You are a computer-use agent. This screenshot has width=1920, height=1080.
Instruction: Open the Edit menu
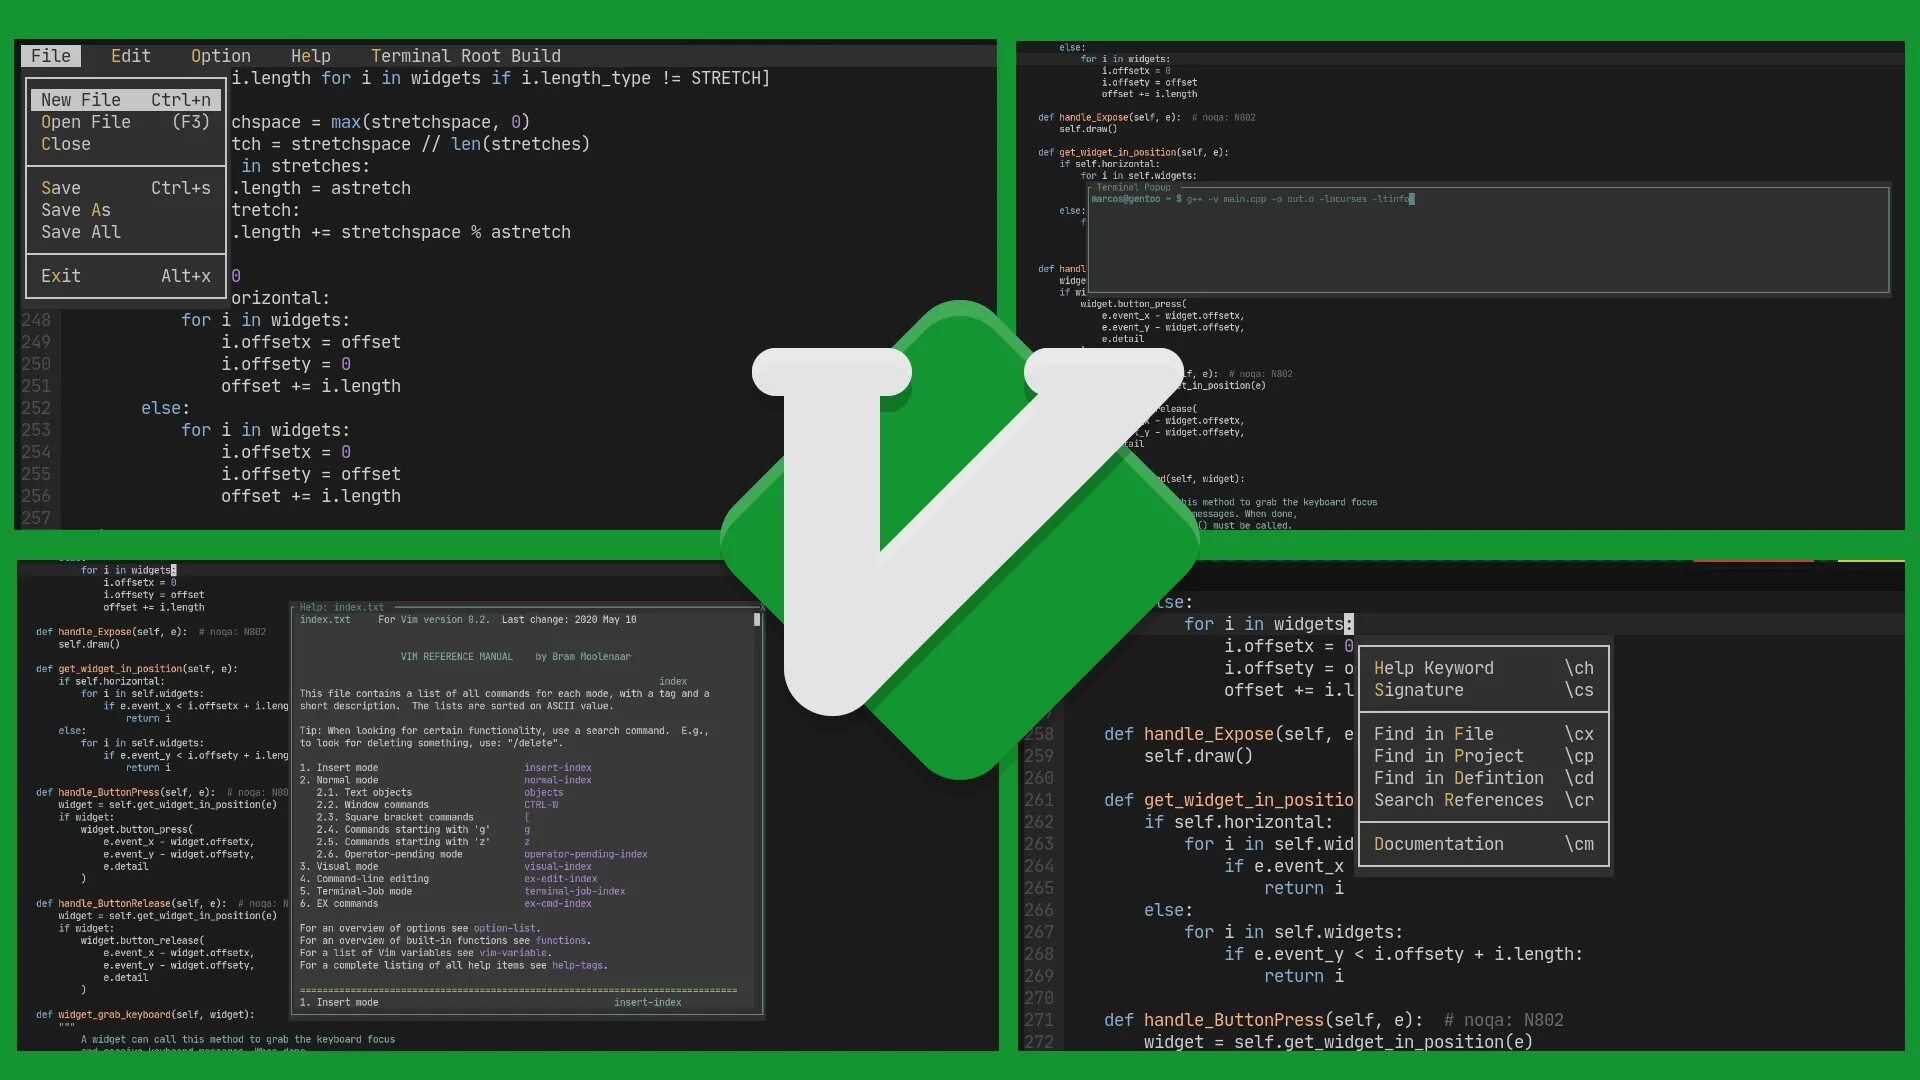(131, 56)
